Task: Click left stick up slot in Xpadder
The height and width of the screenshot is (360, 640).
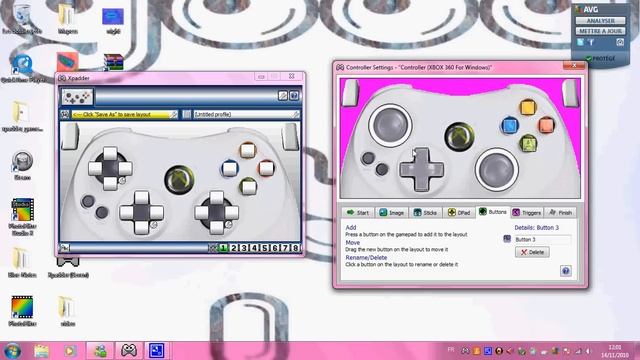Action: (110, 153)
